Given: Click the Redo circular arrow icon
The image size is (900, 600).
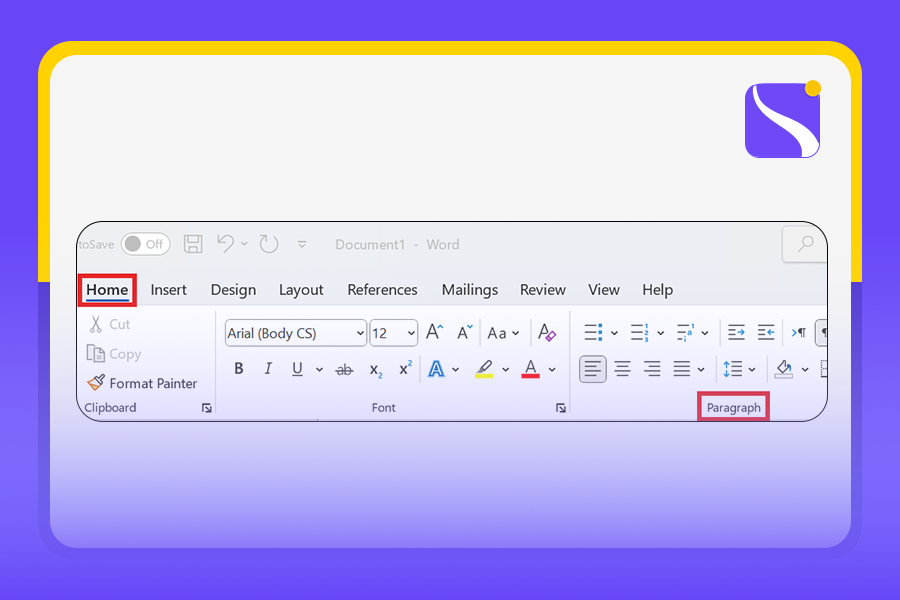Looking at the screenshot, I should coord(269,244).
